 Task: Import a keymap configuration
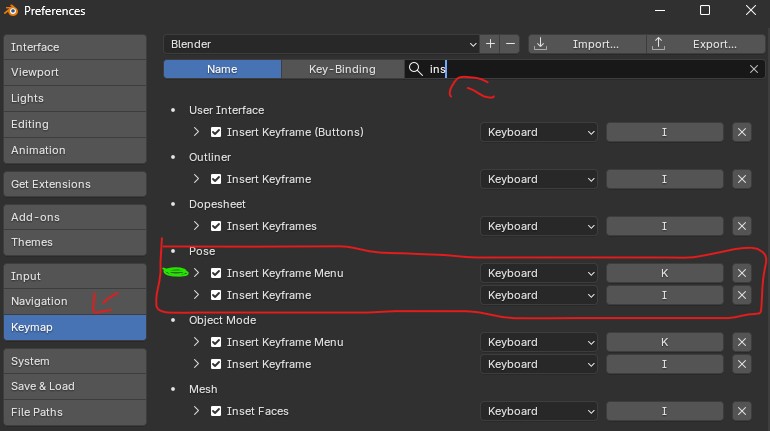(x=587, y=44)
